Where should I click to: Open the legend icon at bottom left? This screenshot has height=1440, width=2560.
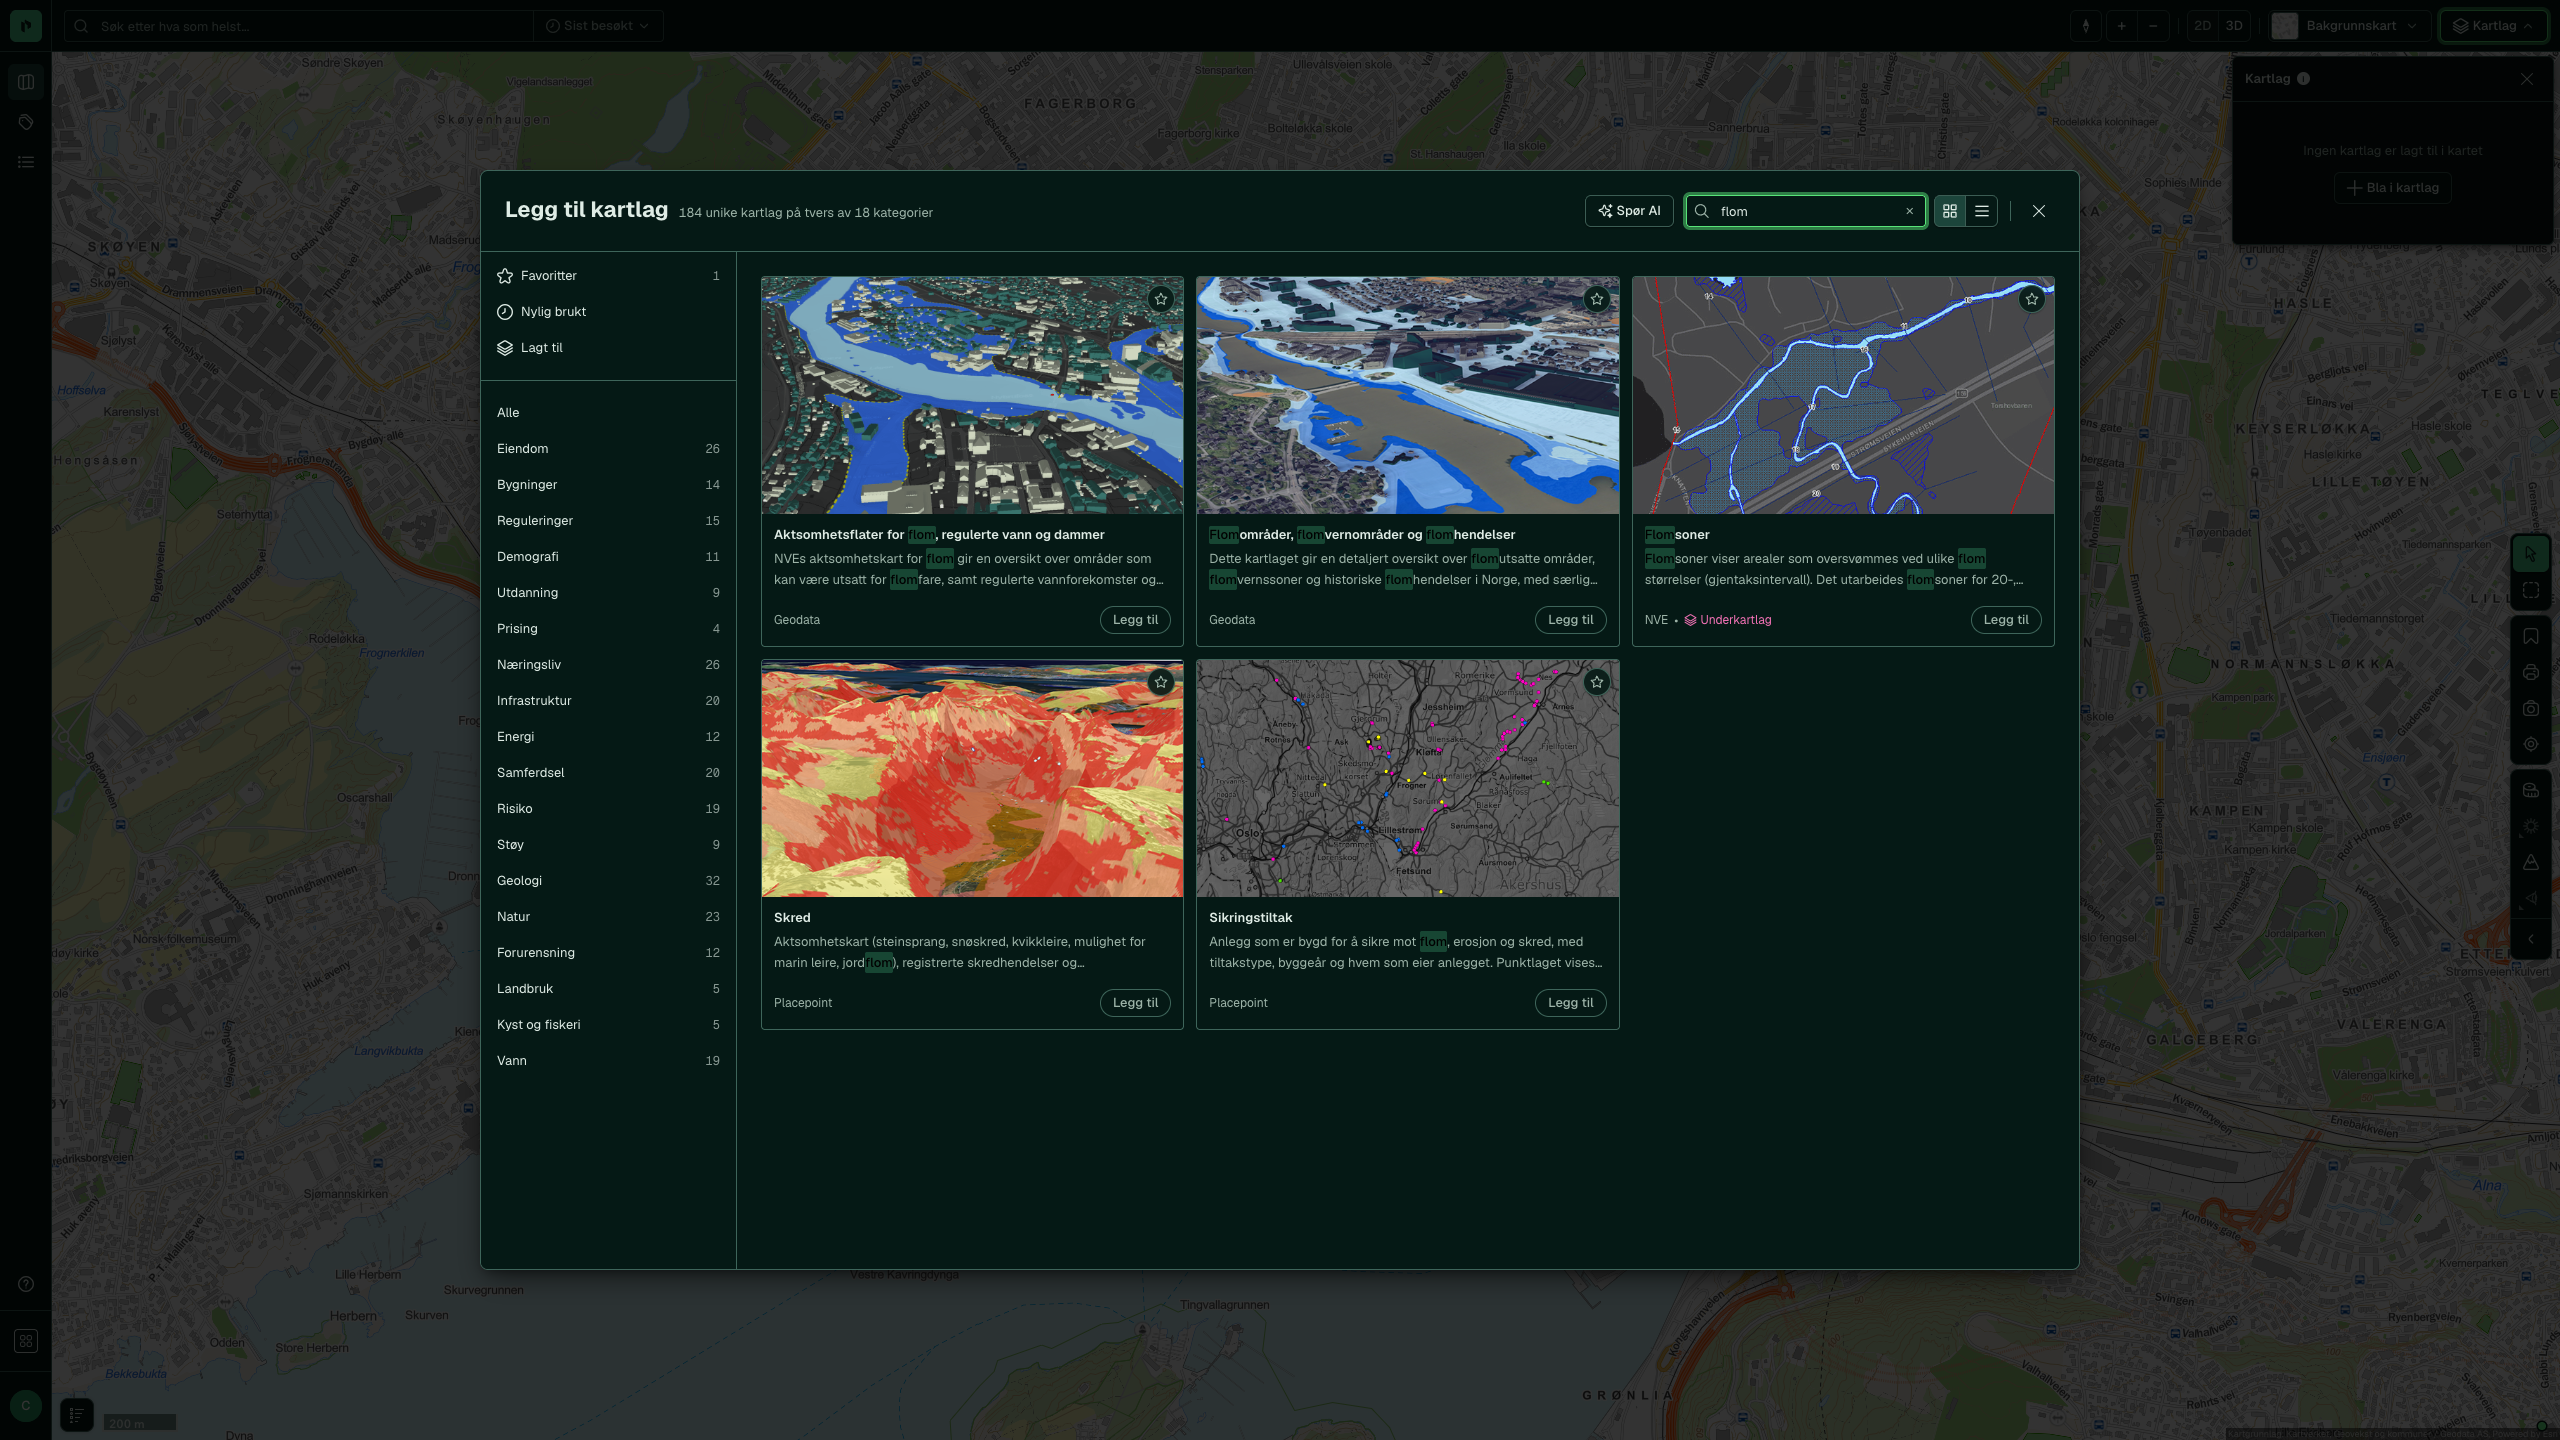(x=77, y=1415)
